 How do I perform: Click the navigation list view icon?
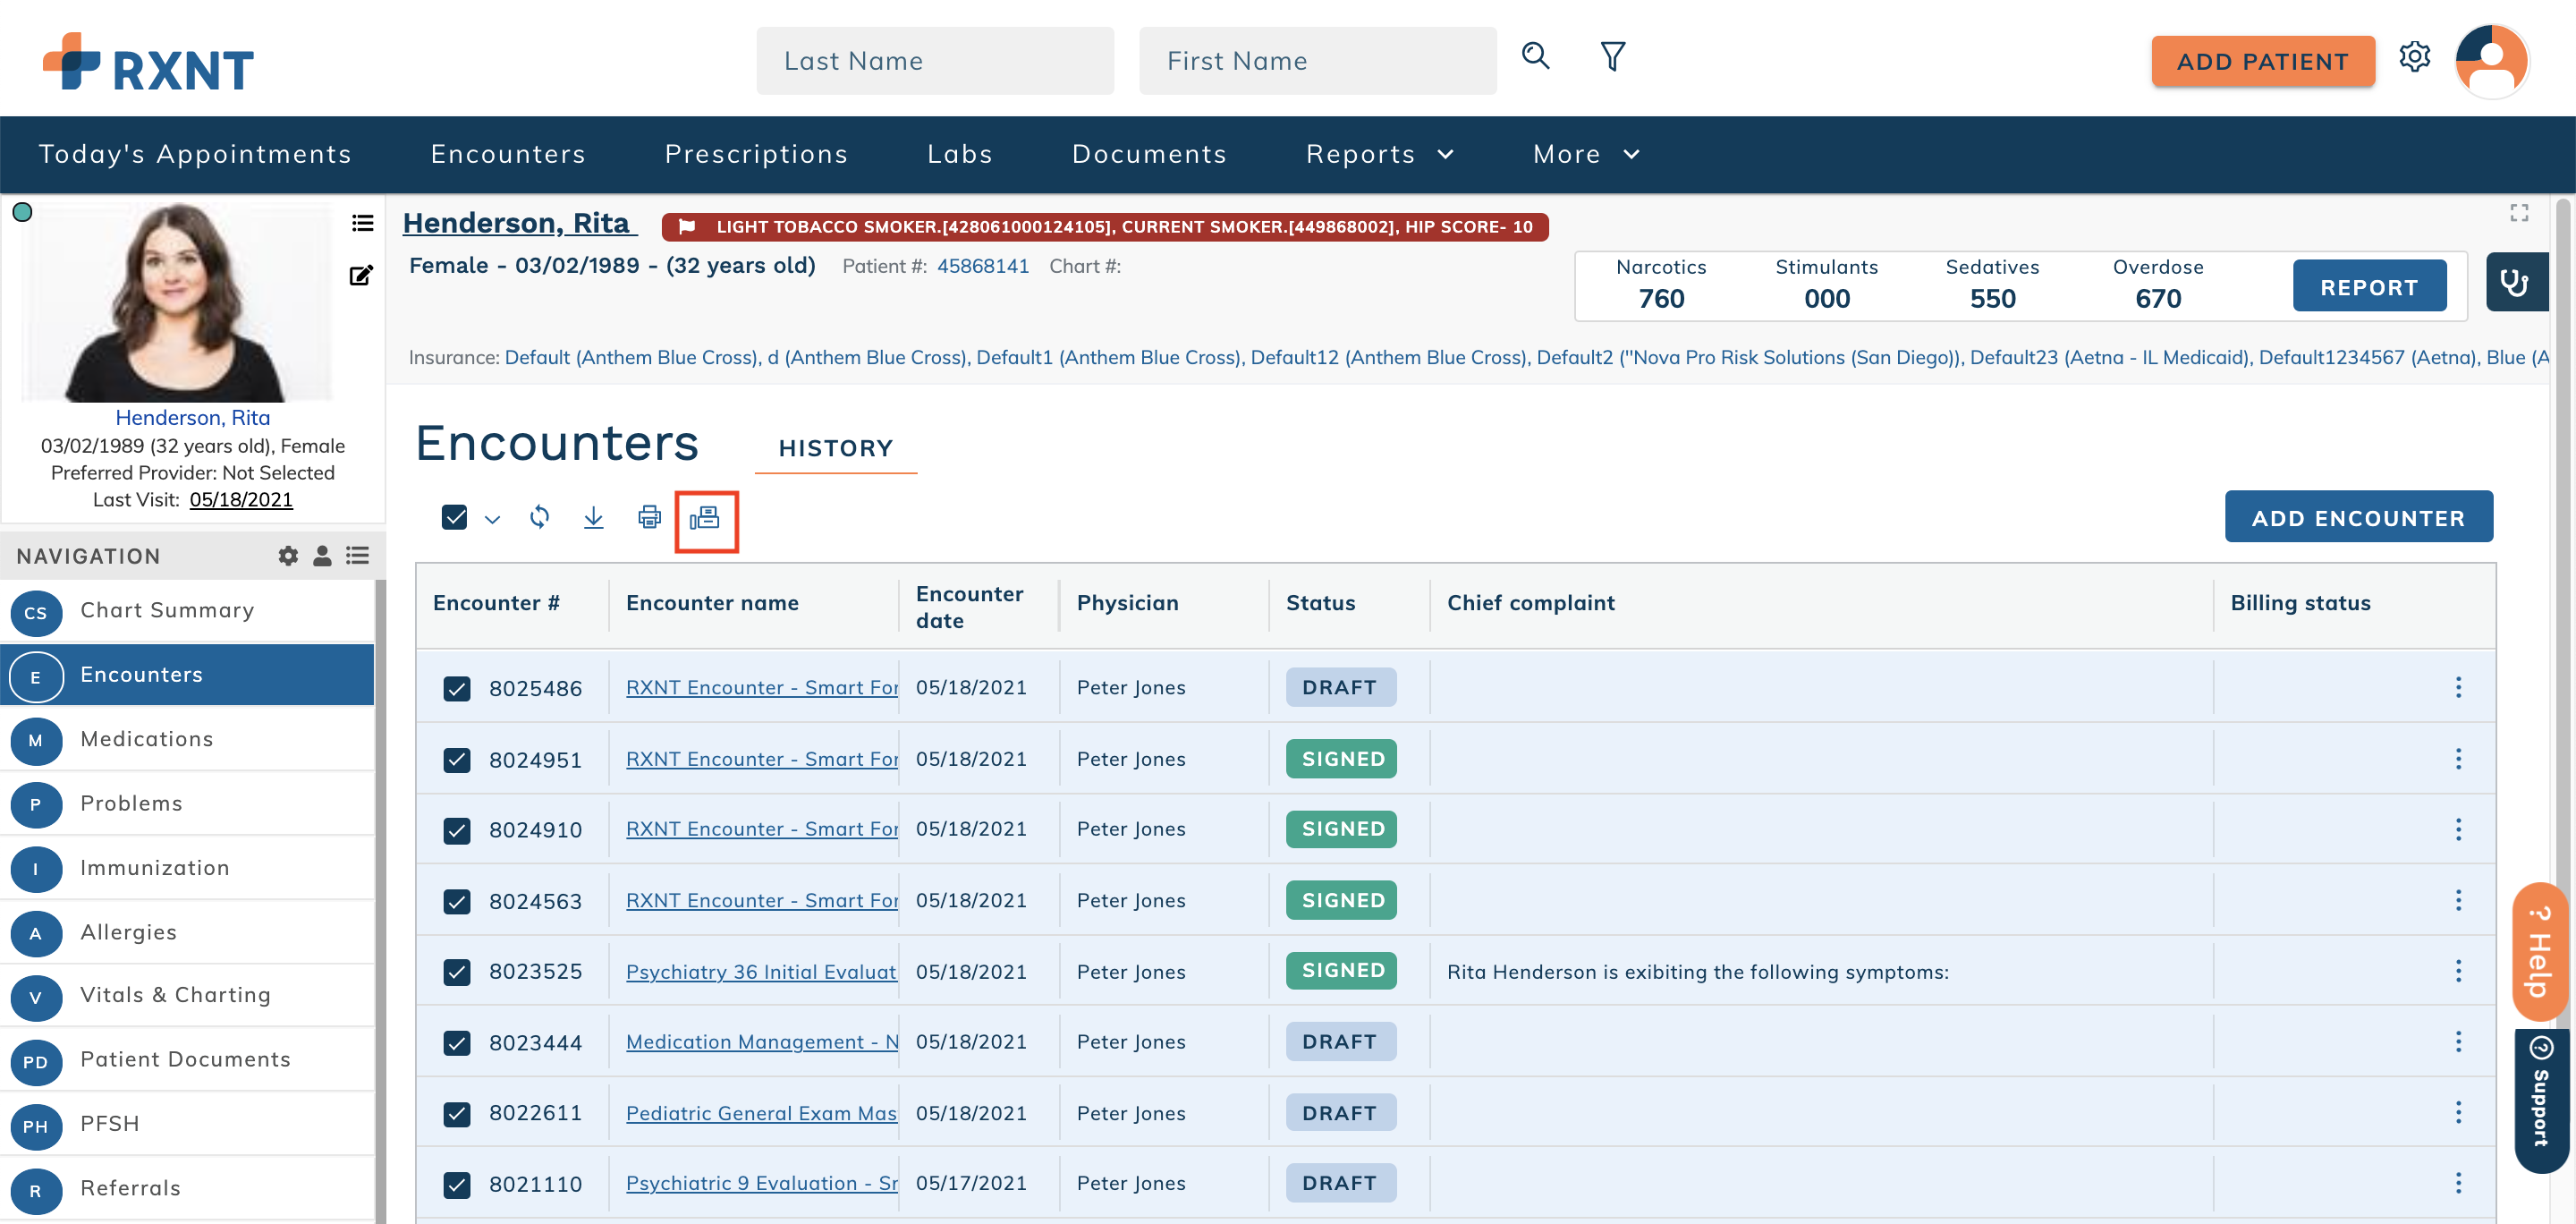[x=357, y=556]
